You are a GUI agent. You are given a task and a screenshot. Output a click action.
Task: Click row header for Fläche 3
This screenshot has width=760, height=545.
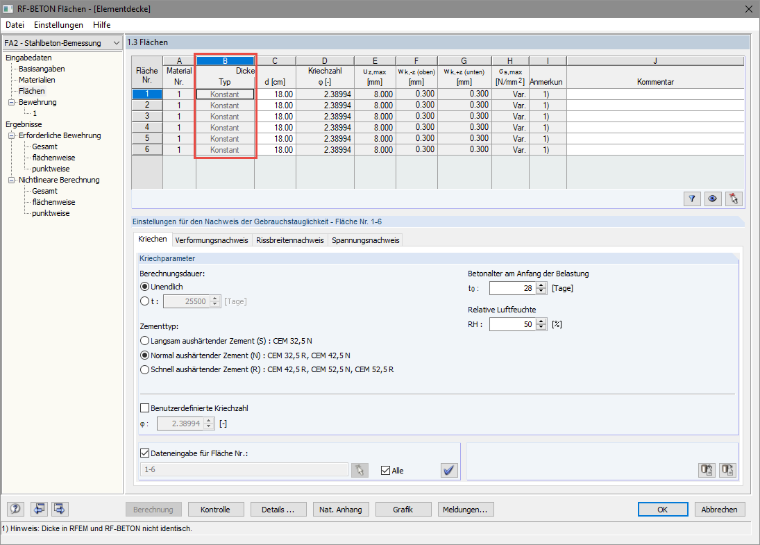(x=147, y=116)
